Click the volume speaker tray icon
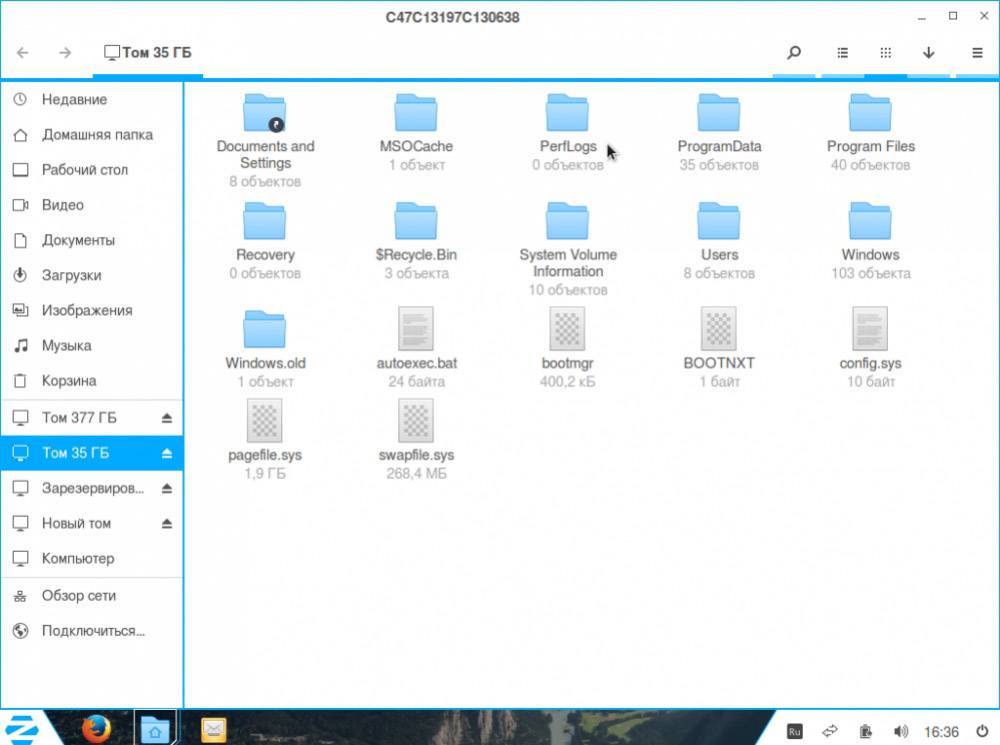 [x=900, y=730]
